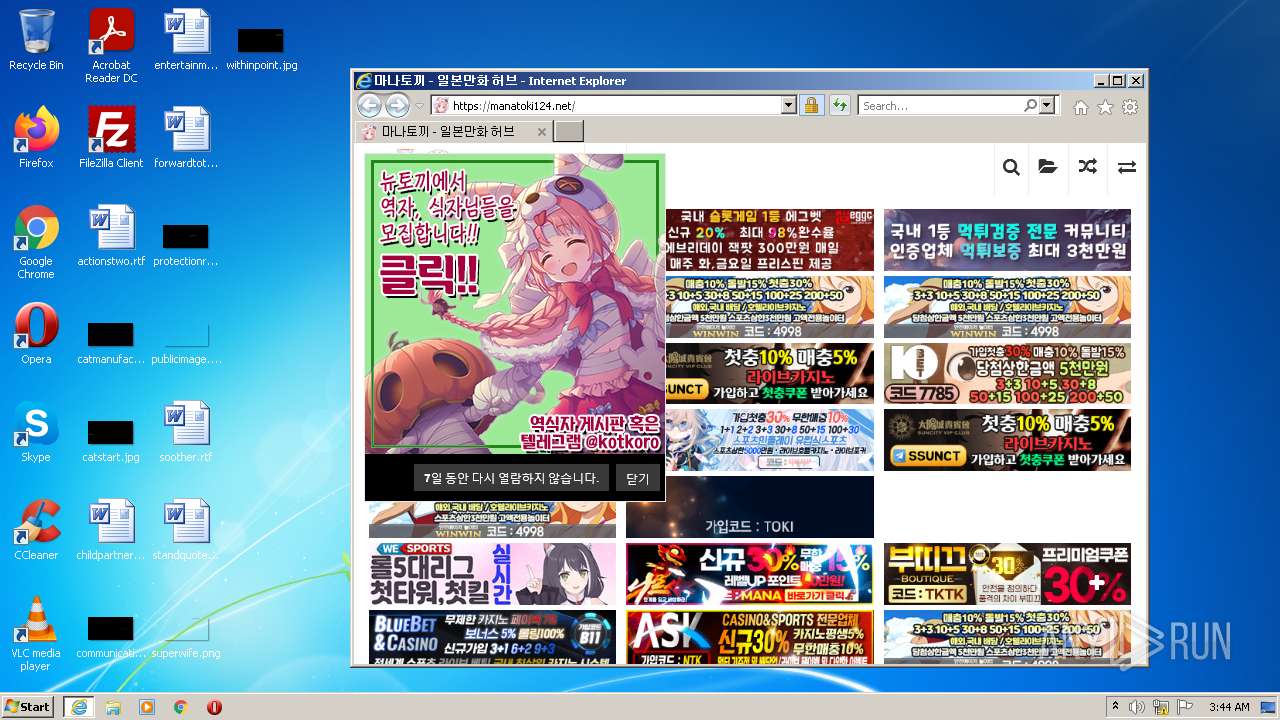Open the BLUEBET & CASINO banner
The height and width of the screenshot is (720, 1280).
tap(492, 637)
